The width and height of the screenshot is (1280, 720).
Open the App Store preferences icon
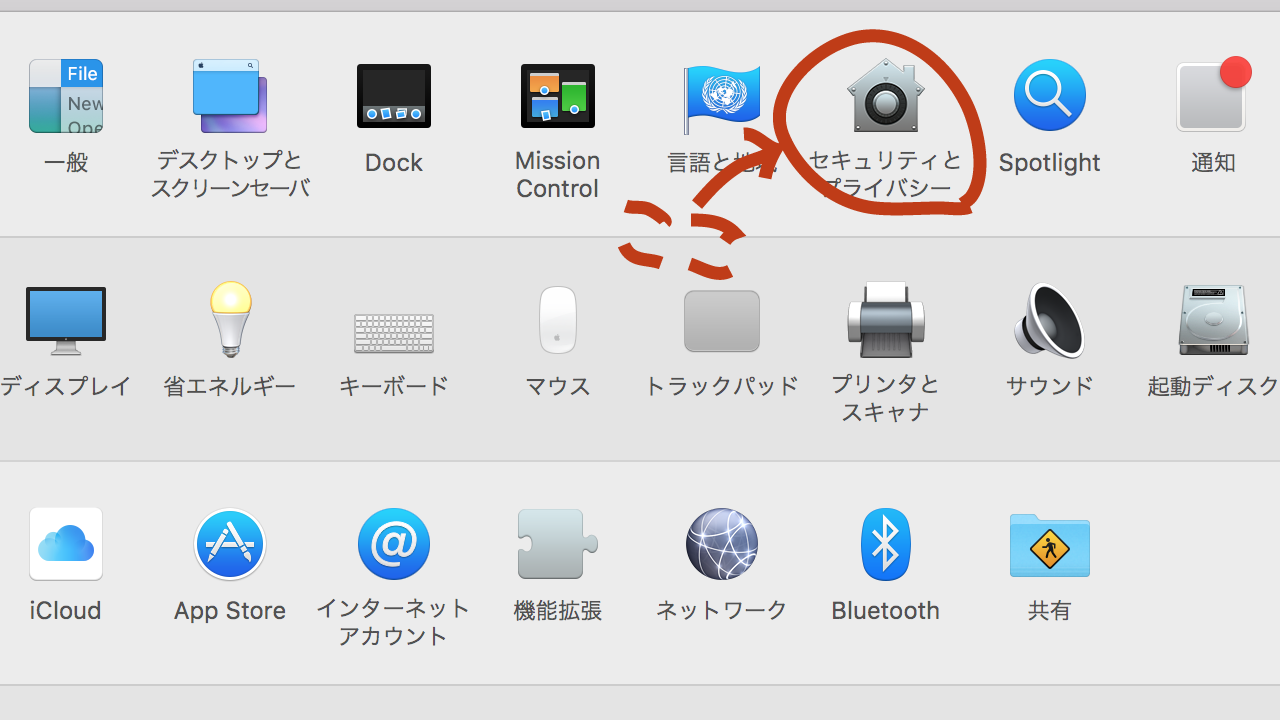coord(230,544)
